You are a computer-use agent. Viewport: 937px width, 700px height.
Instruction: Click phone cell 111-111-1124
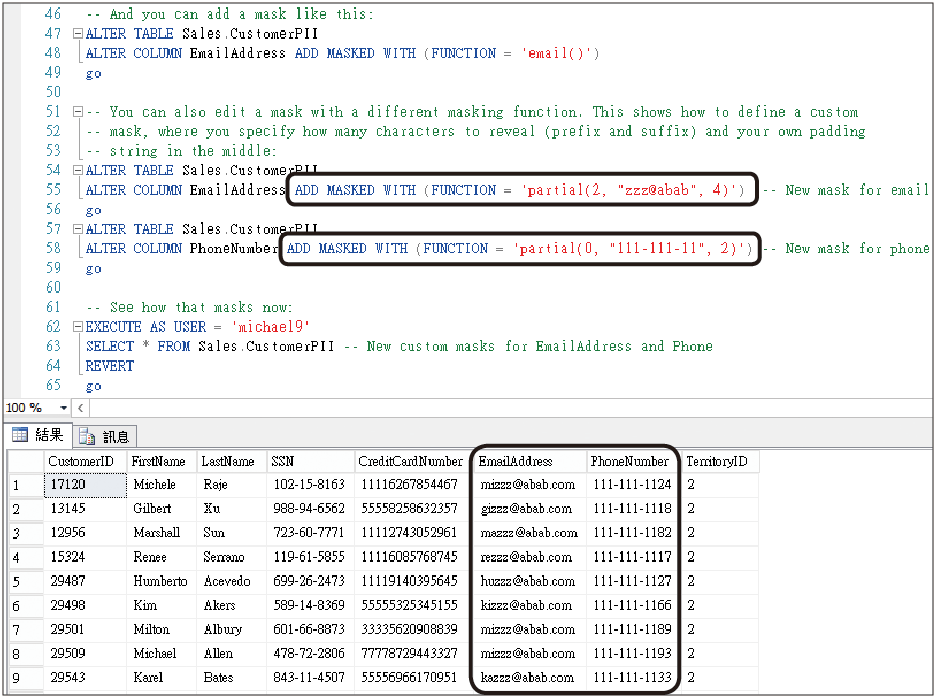[x=633, y=485]
